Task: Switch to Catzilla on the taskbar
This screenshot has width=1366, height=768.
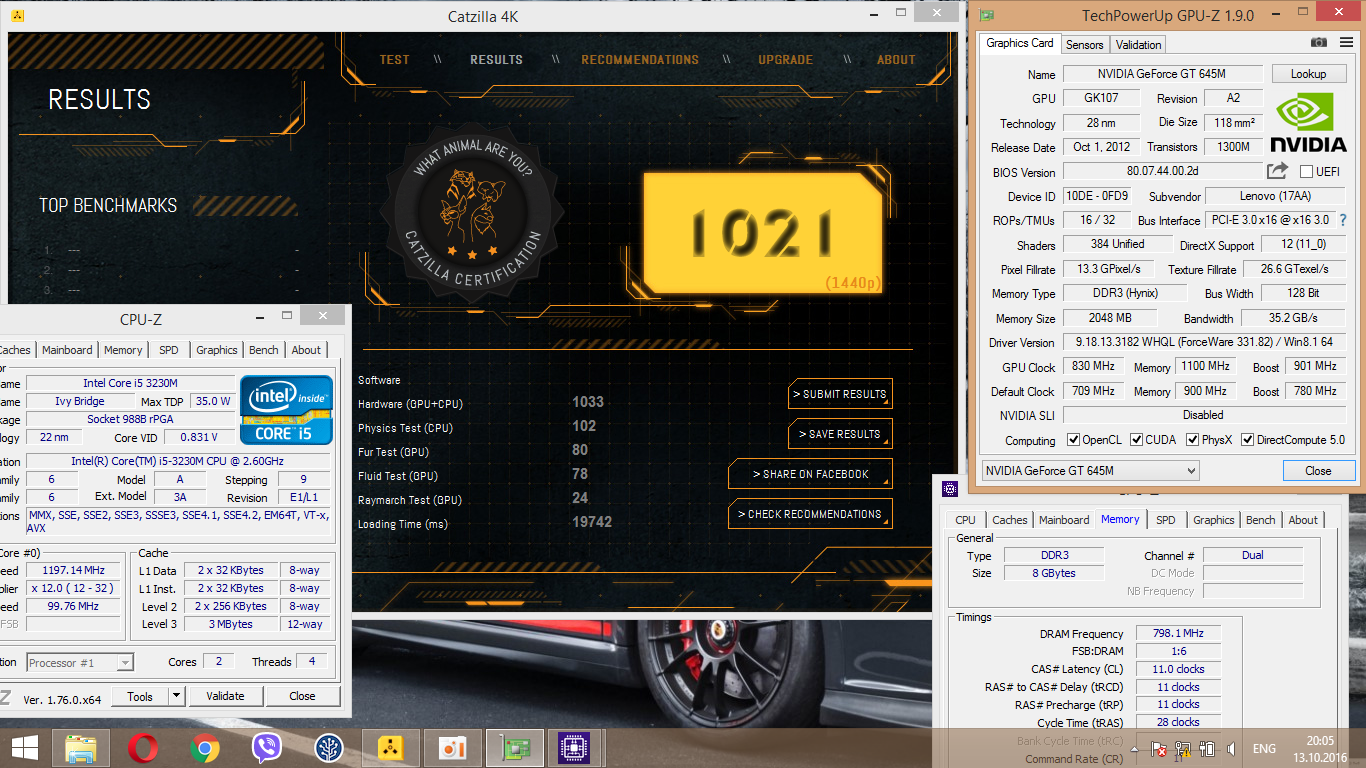Action: [391, 748]
